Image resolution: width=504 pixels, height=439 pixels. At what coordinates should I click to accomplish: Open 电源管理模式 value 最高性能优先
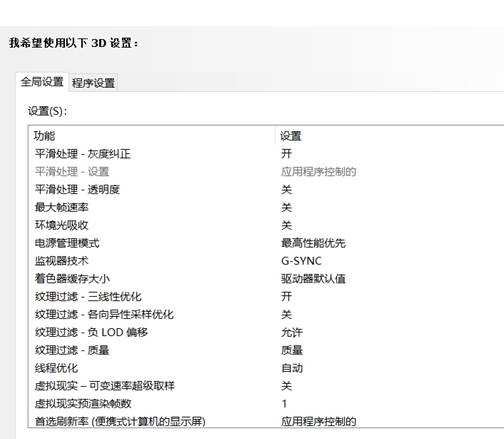[313, 243]
